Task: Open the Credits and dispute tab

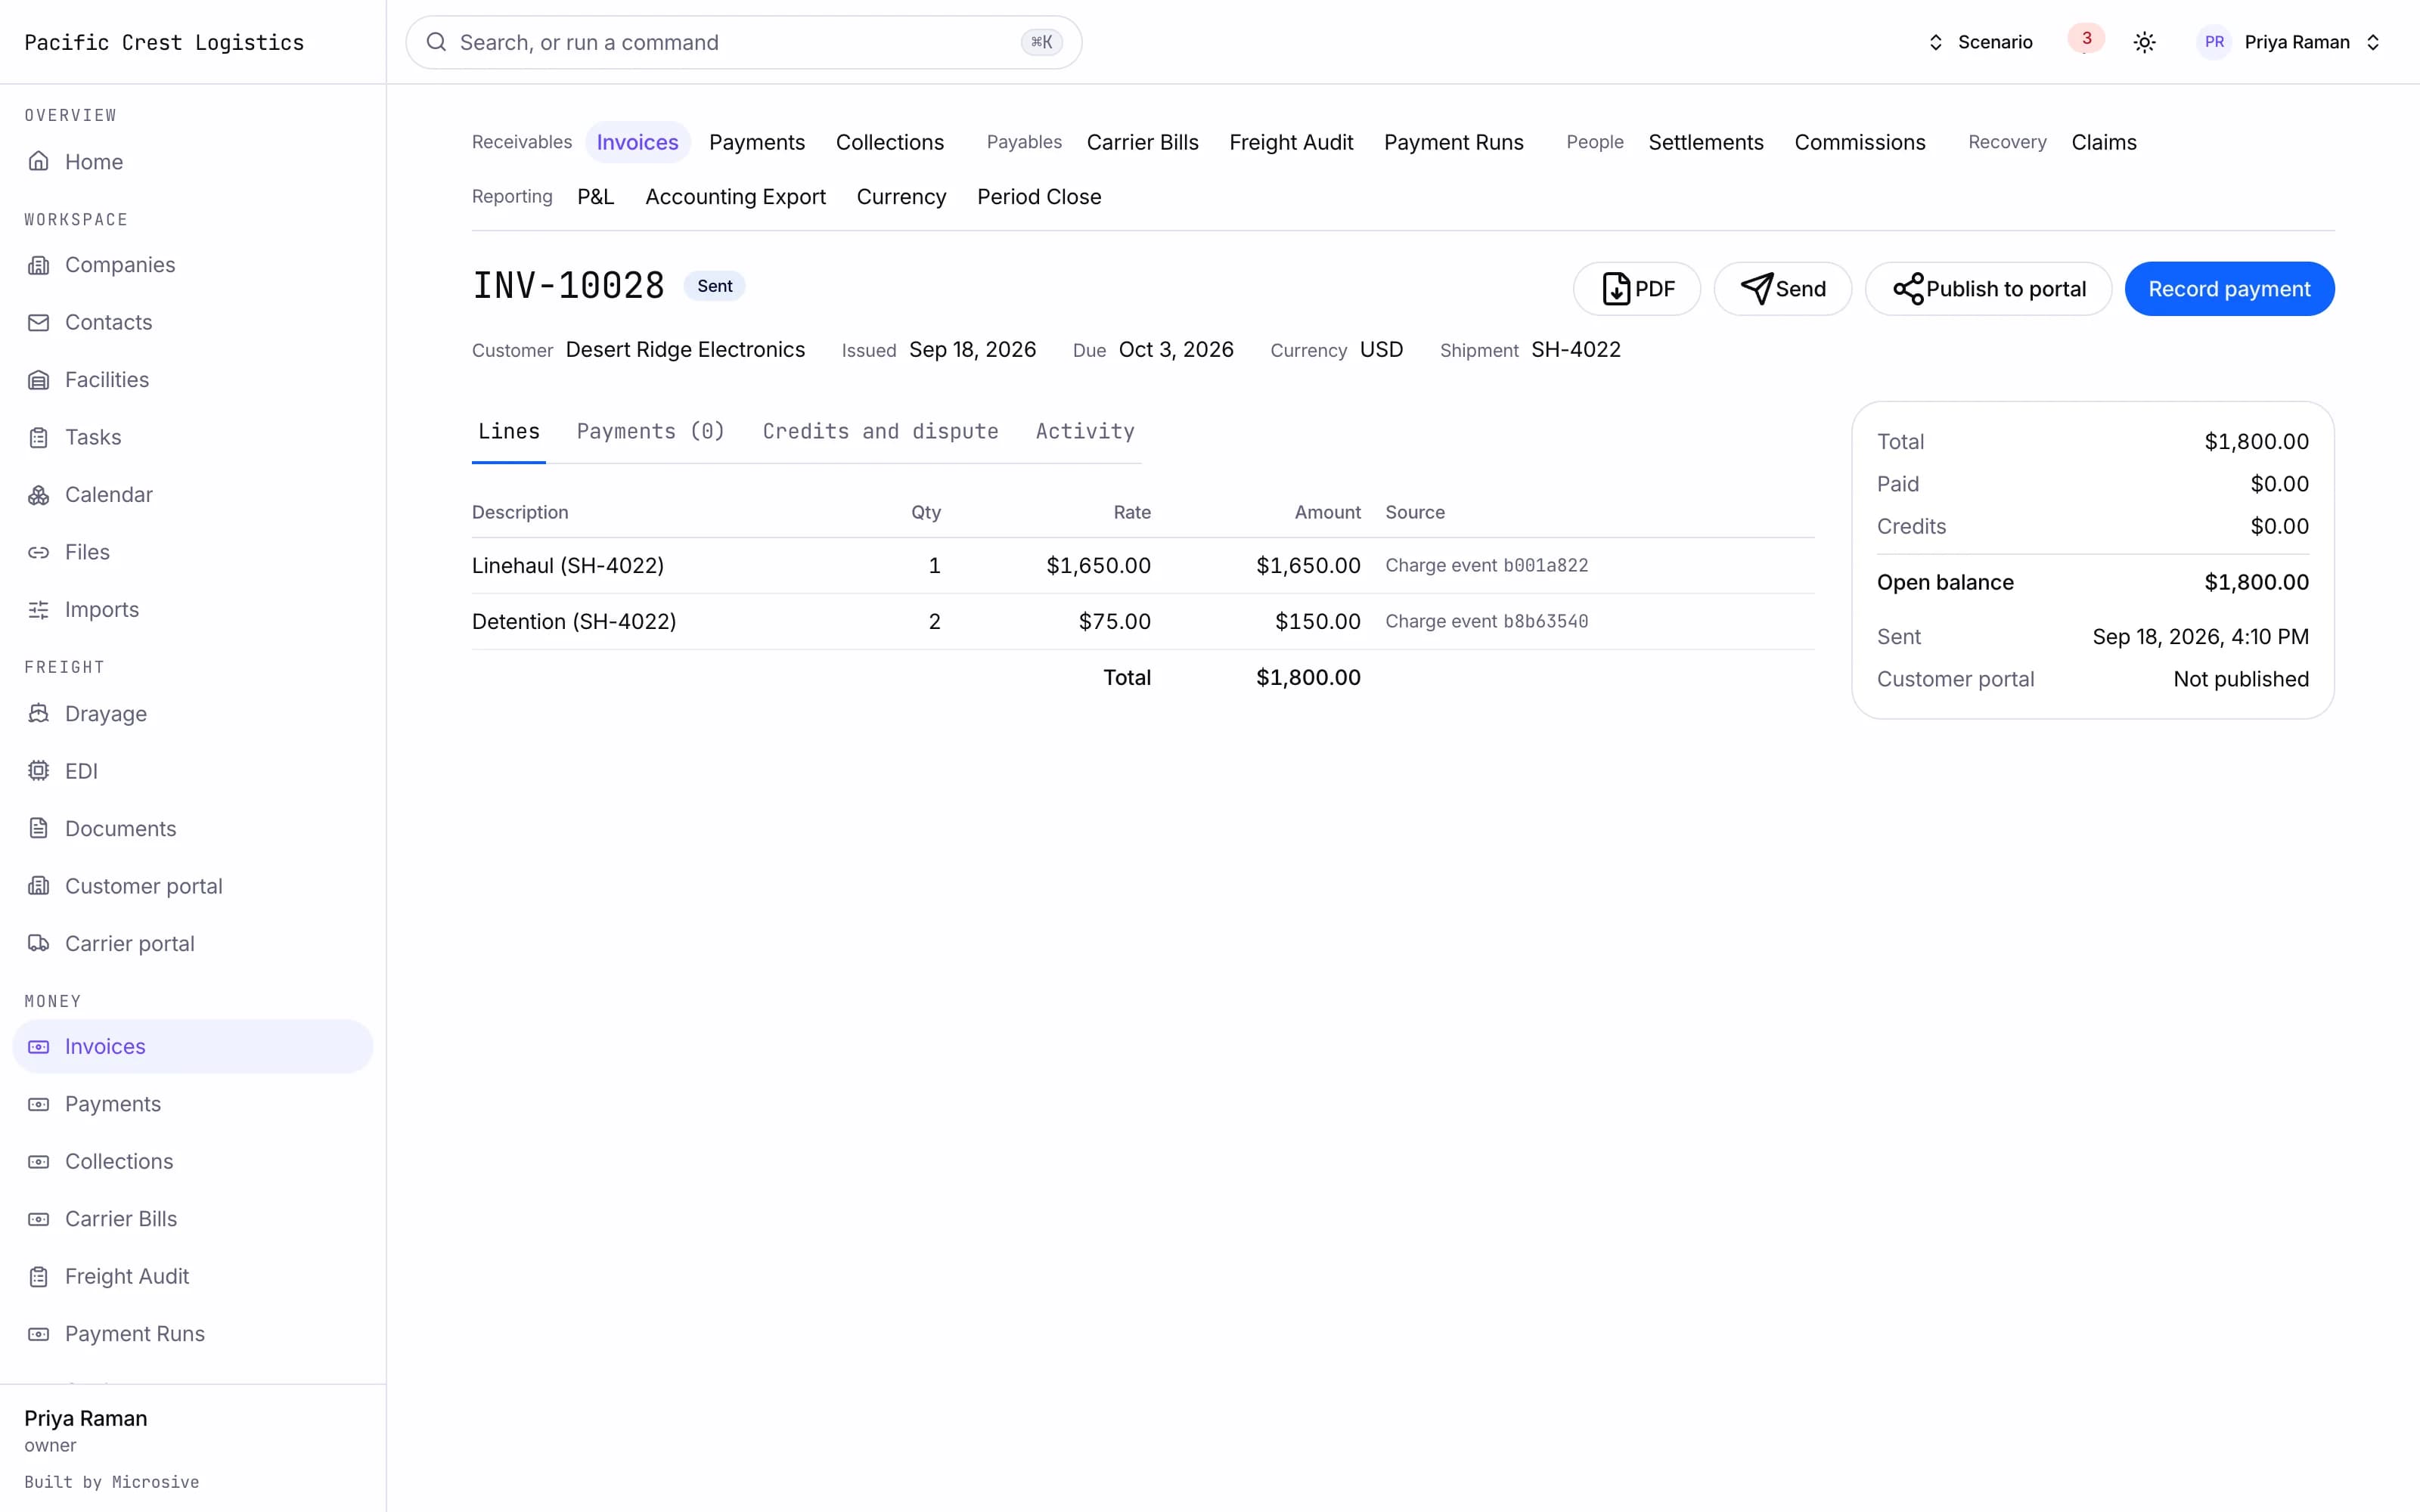Action: point(880,431)
